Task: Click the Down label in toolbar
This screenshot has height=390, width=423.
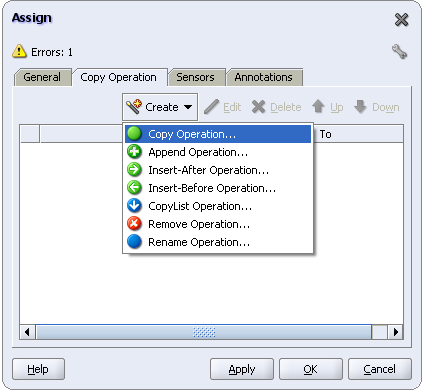Action: pos(386,107)
